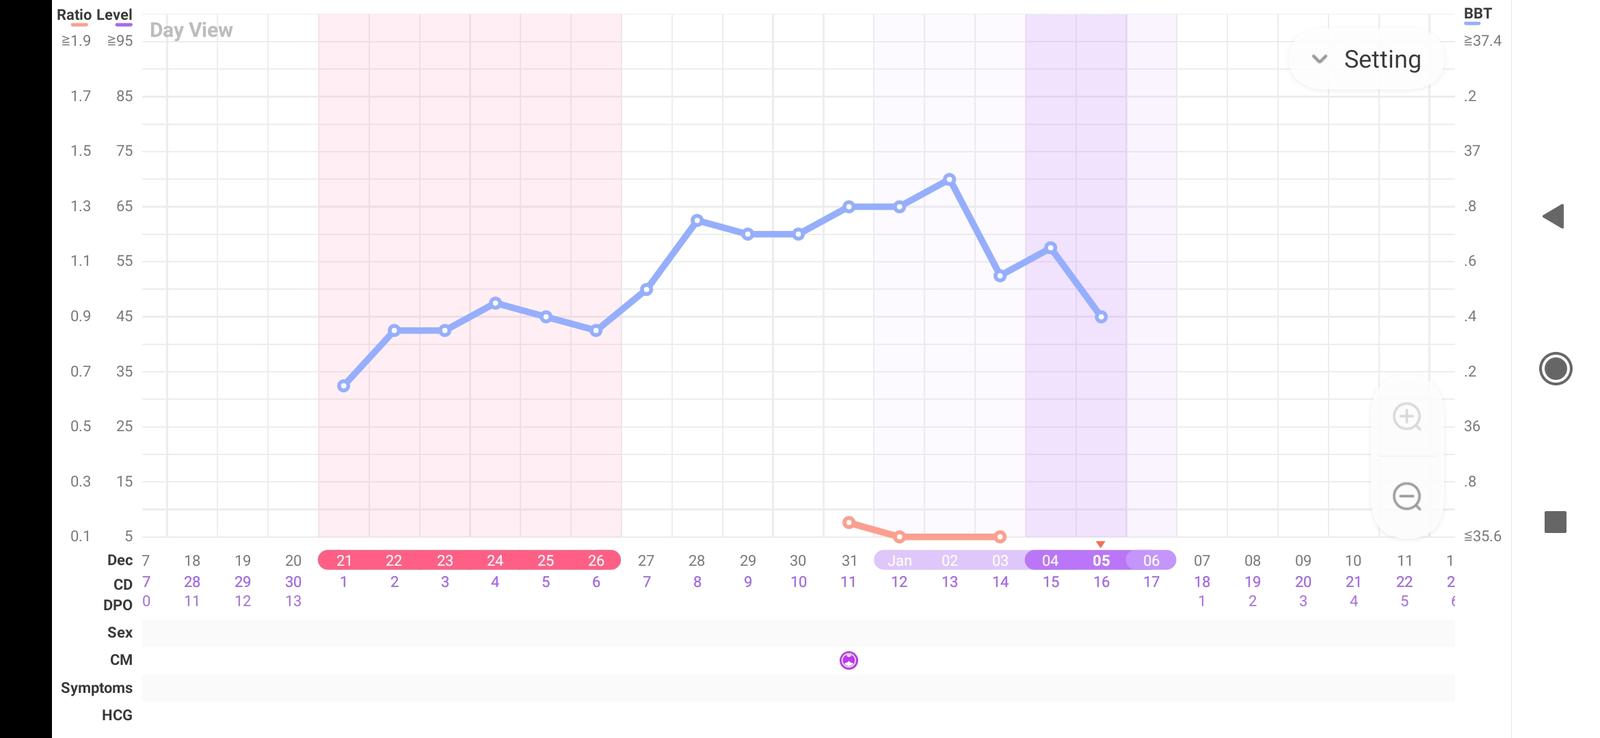Tap the Sex row label
This screenshot has height=738, width=1600.
point(119,632)
